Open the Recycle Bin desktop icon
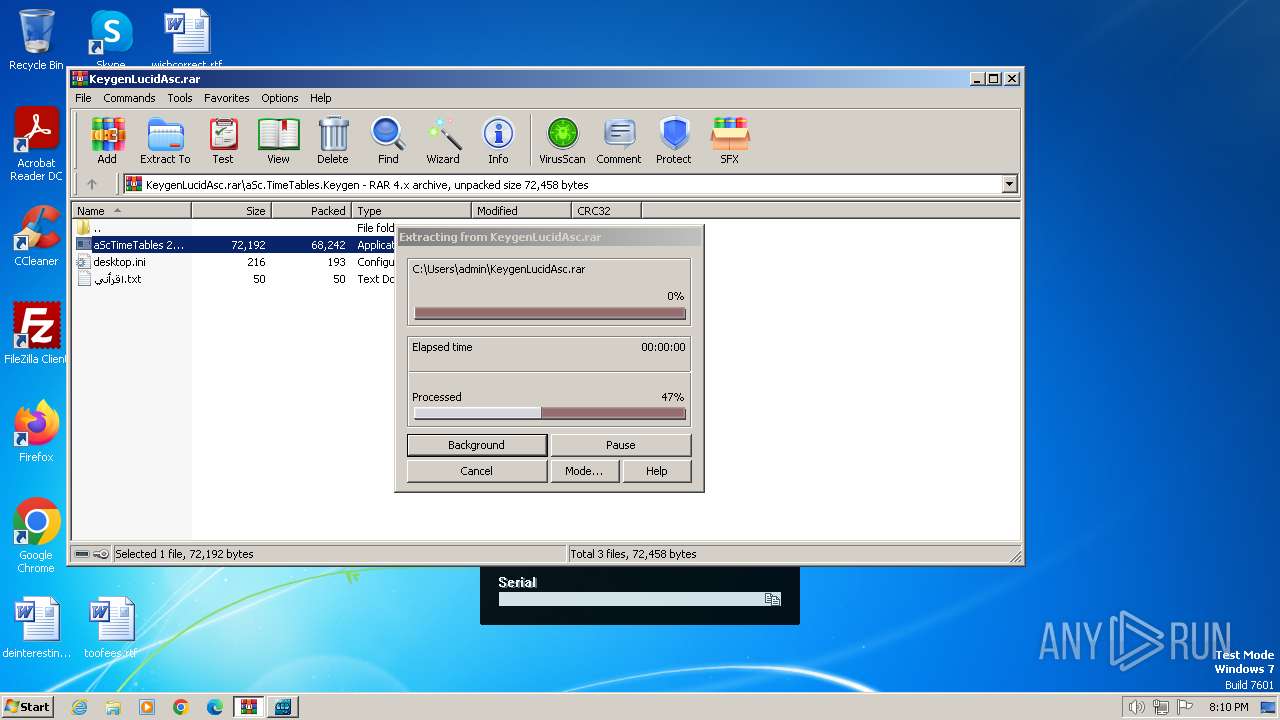The image size is (1280, 720). pos(36,40)
